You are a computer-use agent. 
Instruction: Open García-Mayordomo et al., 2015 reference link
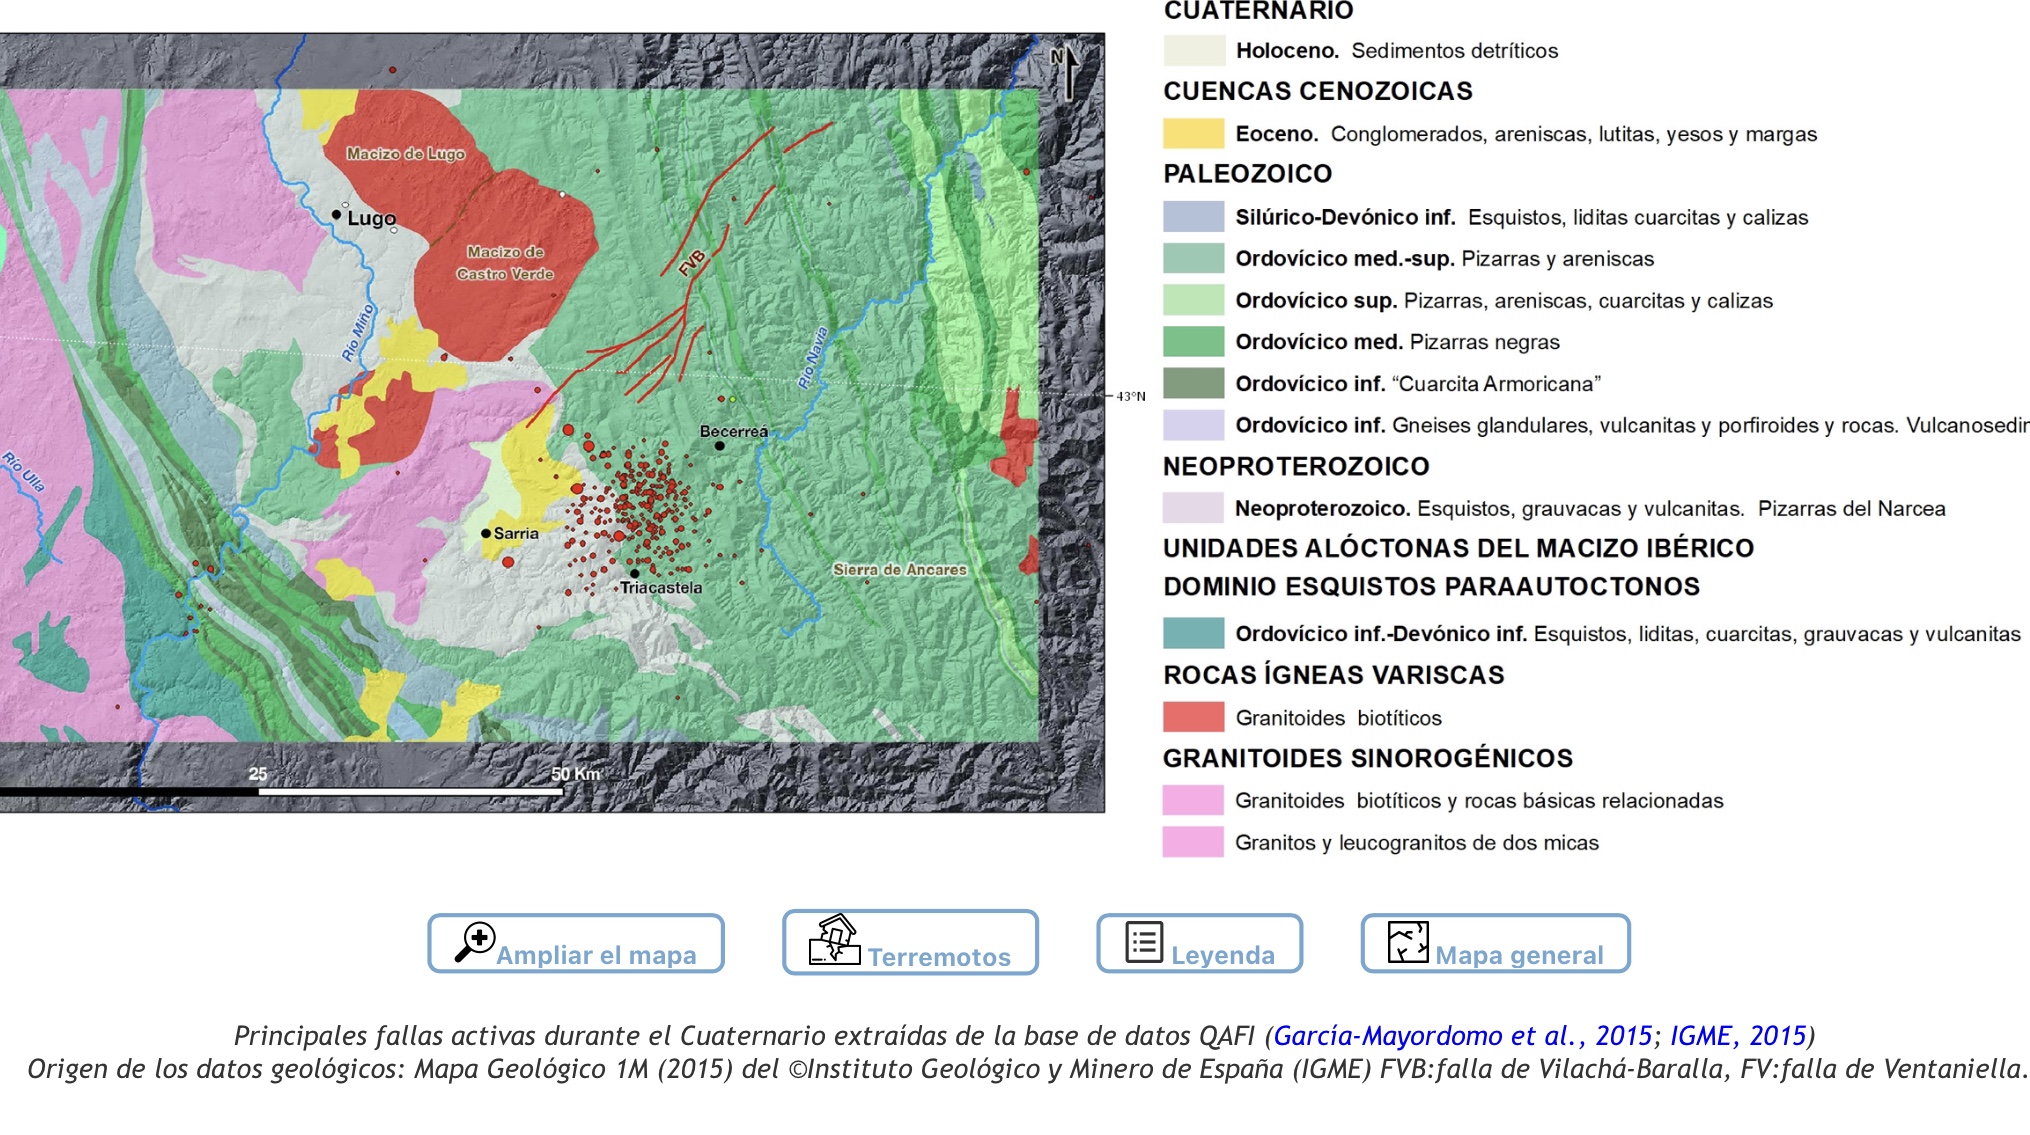pyautogui.click(x=1462, y=1035)
